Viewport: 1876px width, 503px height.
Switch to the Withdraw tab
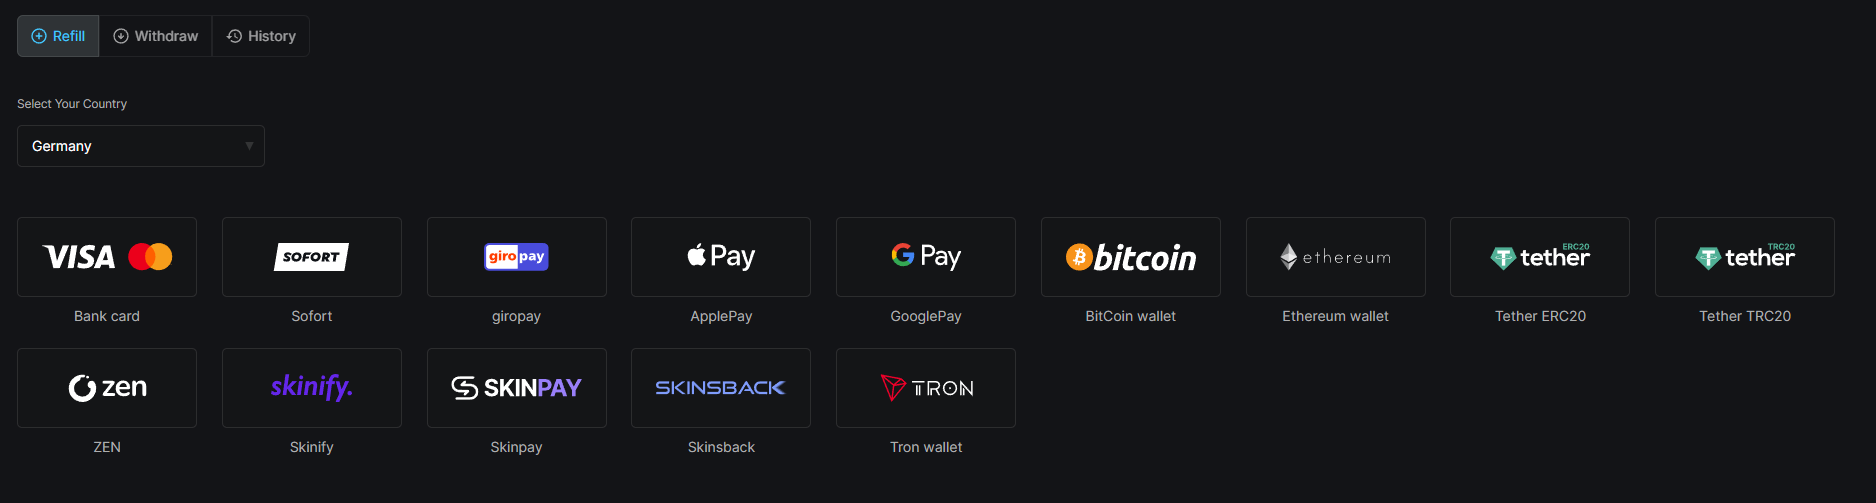(156, 36)
